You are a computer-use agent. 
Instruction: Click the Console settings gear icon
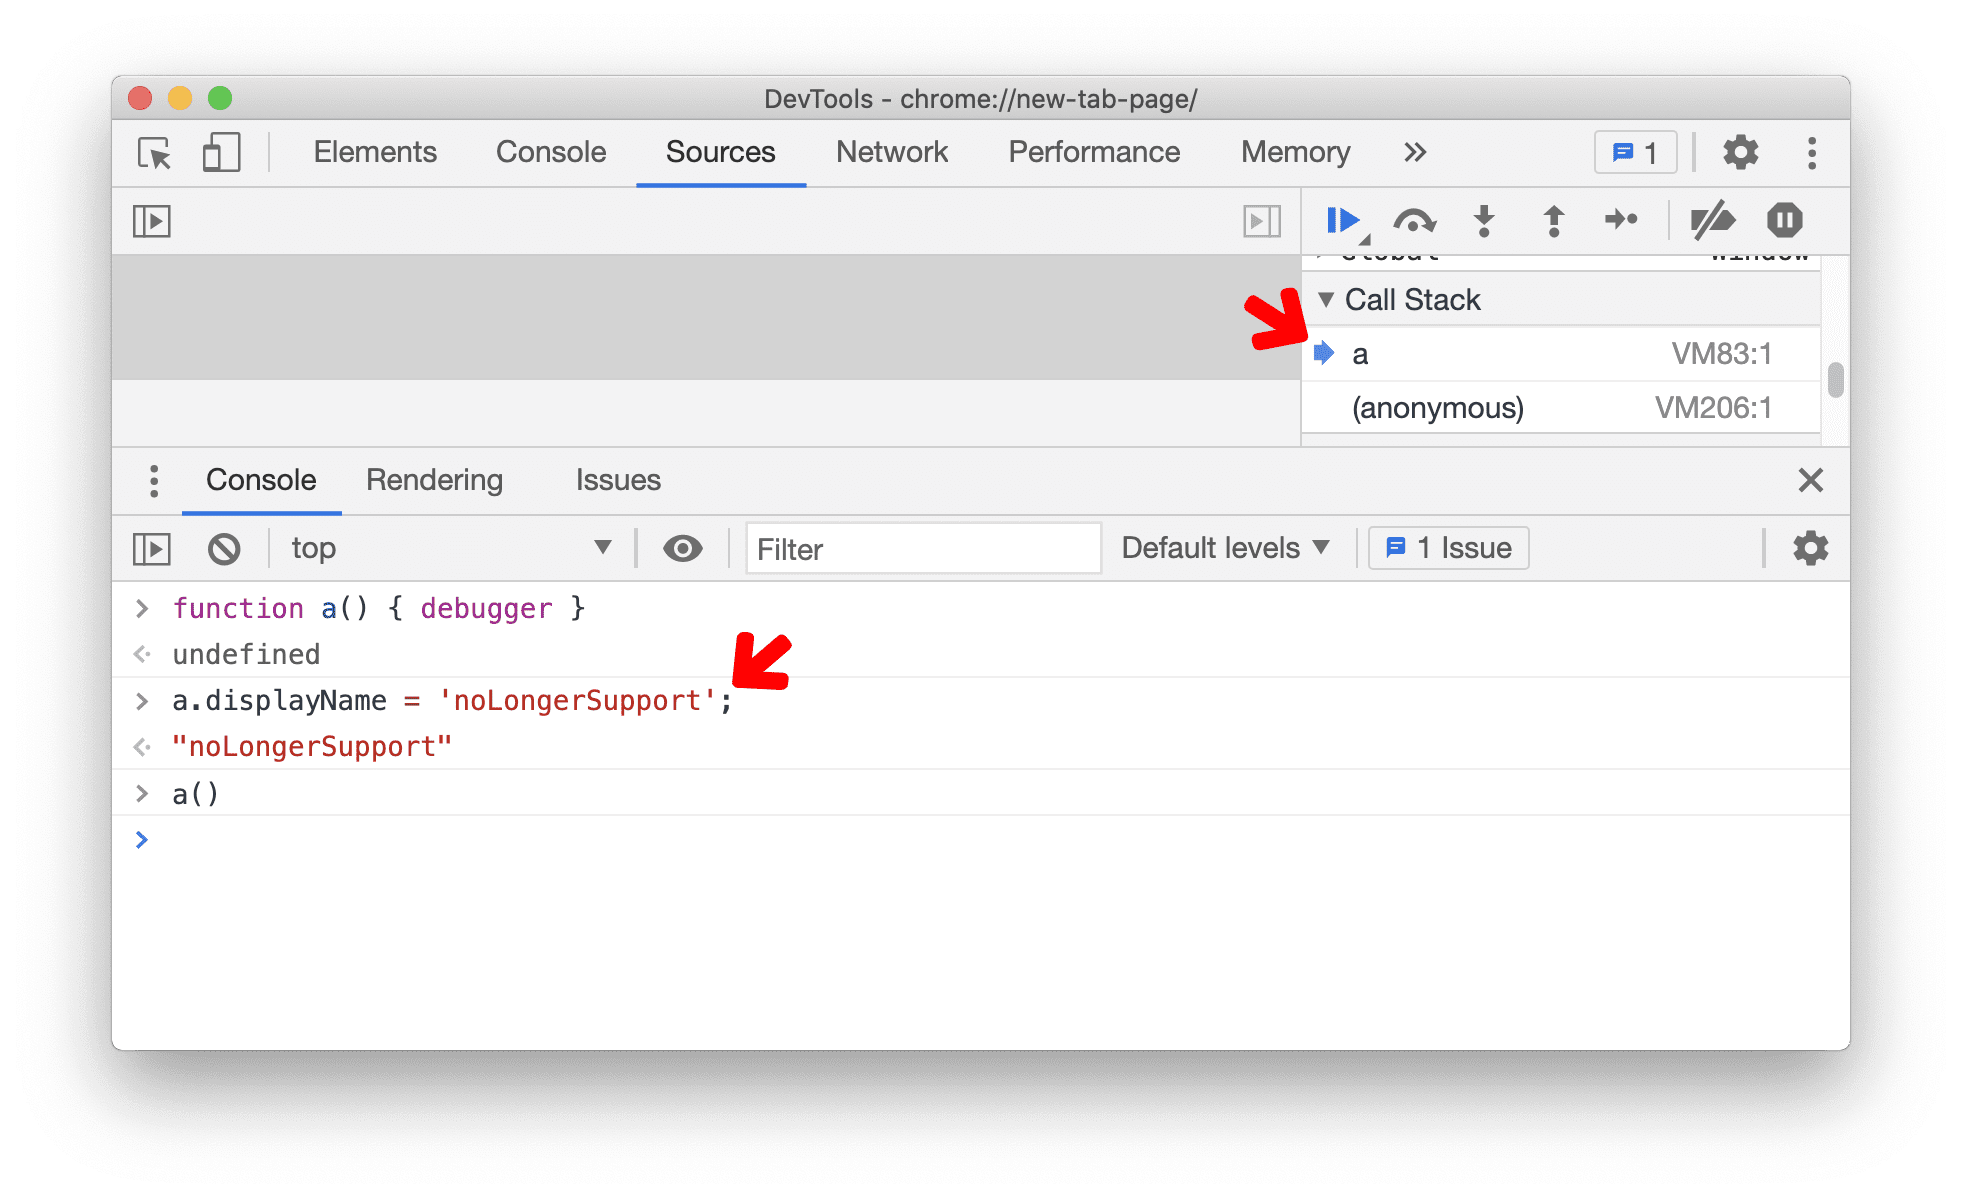point(1809,549)
